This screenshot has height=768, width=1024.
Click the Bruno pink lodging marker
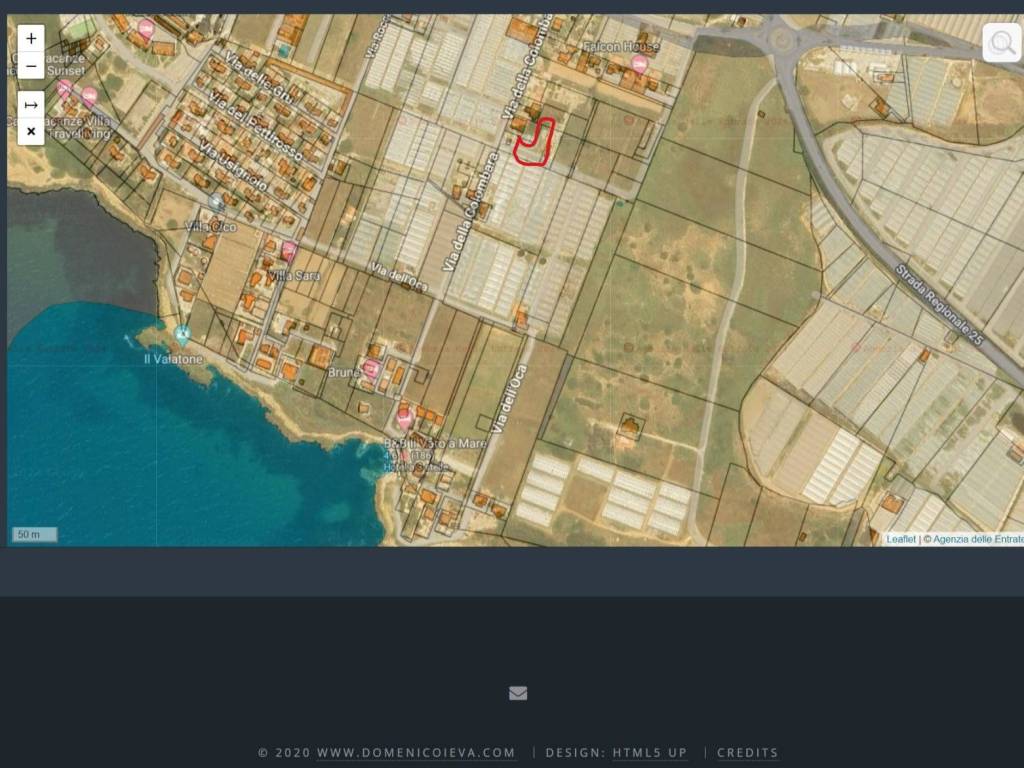371,369
